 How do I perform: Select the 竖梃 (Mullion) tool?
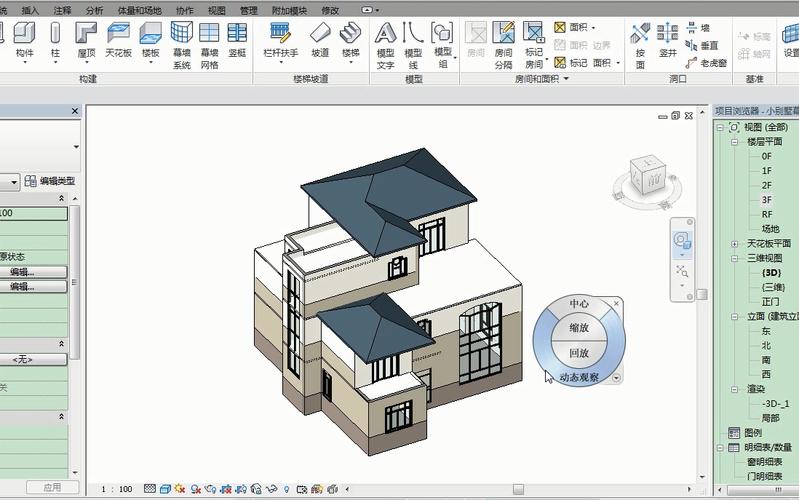(237, 40)
